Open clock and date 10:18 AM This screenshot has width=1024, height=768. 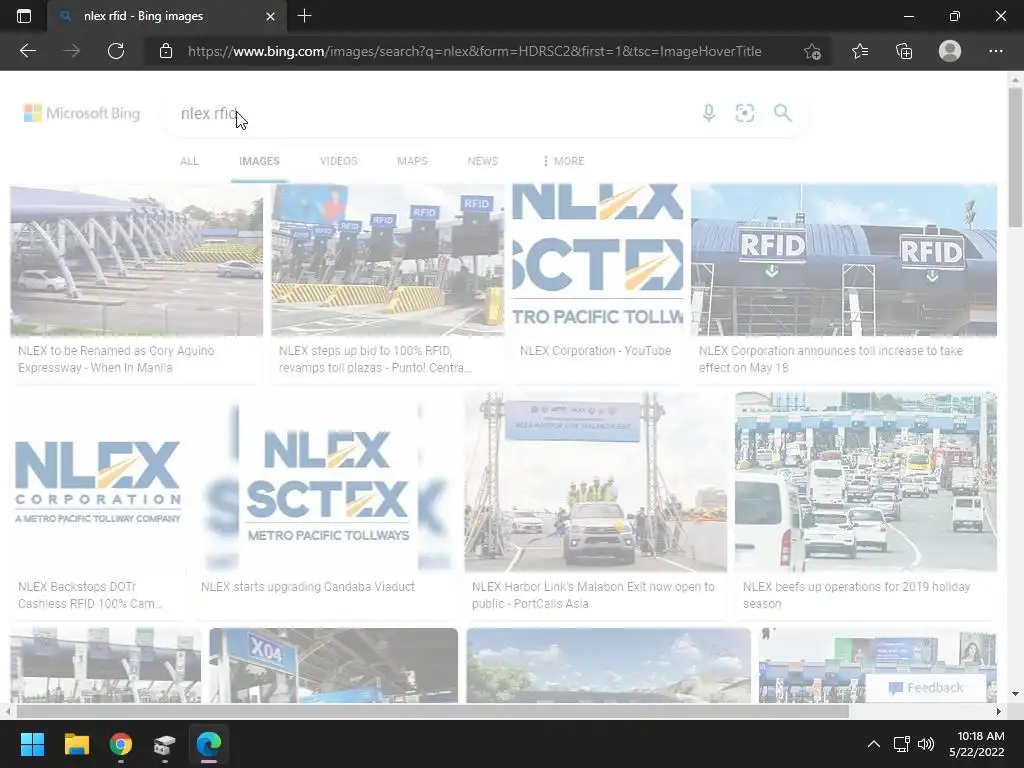(976, 744)
